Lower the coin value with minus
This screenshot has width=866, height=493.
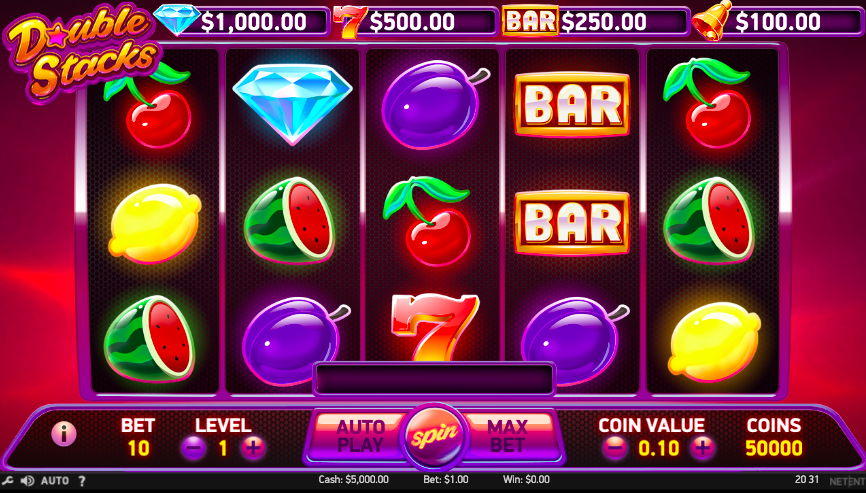coord(614,448)
